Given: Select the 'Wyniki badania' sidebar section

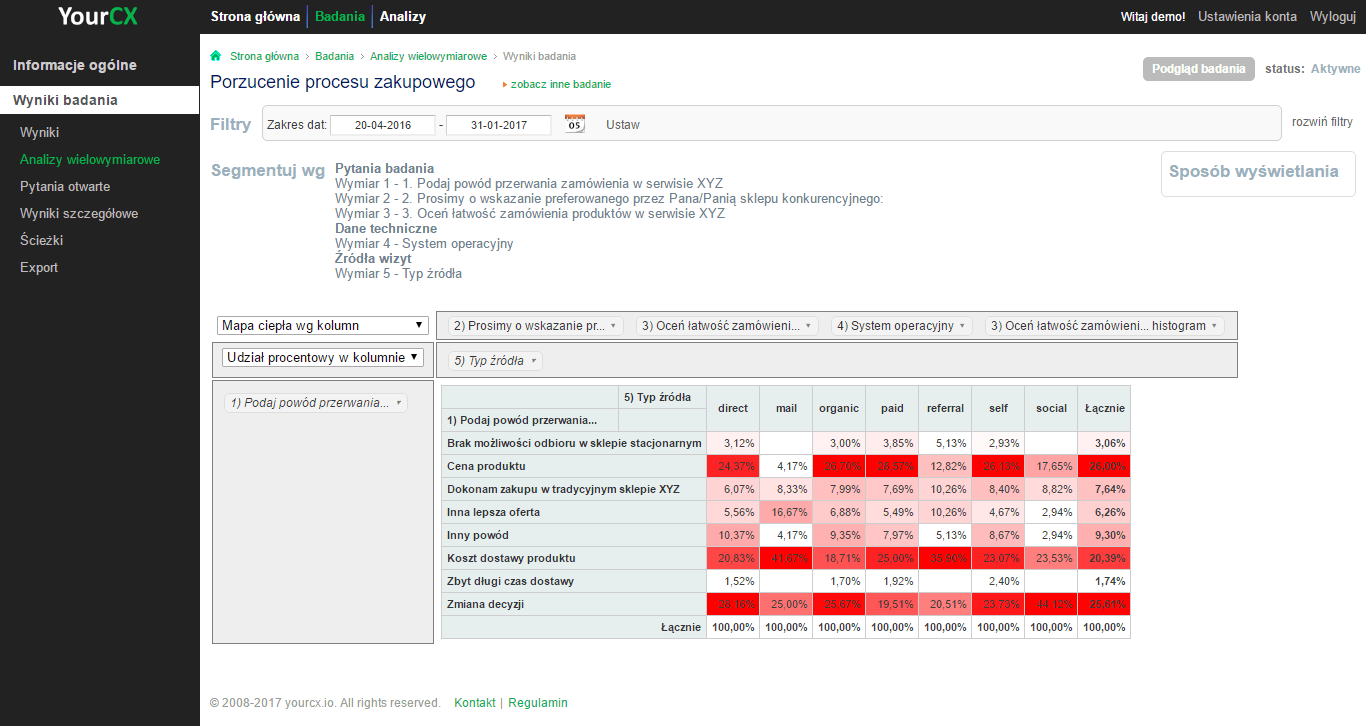Looking at the screenshot, I should [x=100, y=100].
